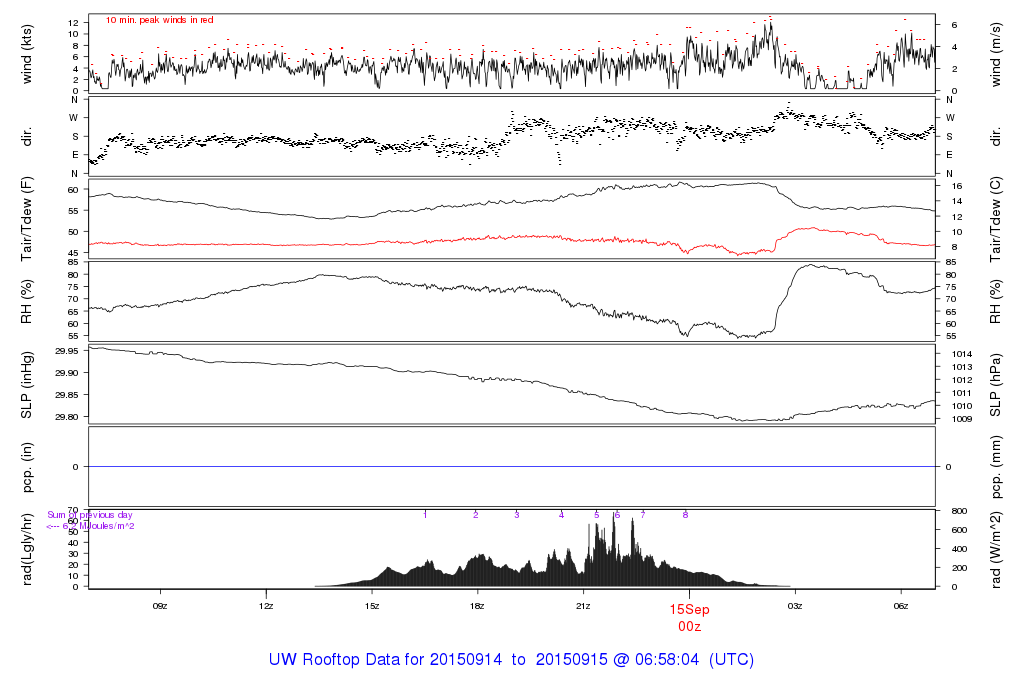Click the 'MJoules/m^2' annotation line

pos(90,526)
